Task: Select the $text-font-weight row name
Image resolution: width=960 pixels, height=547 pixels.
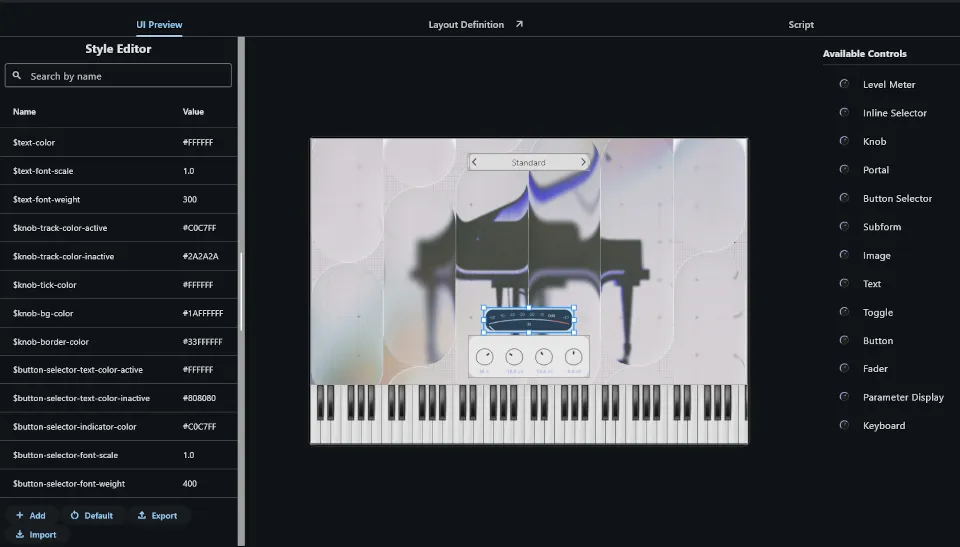Action: [x=47, y=199]
